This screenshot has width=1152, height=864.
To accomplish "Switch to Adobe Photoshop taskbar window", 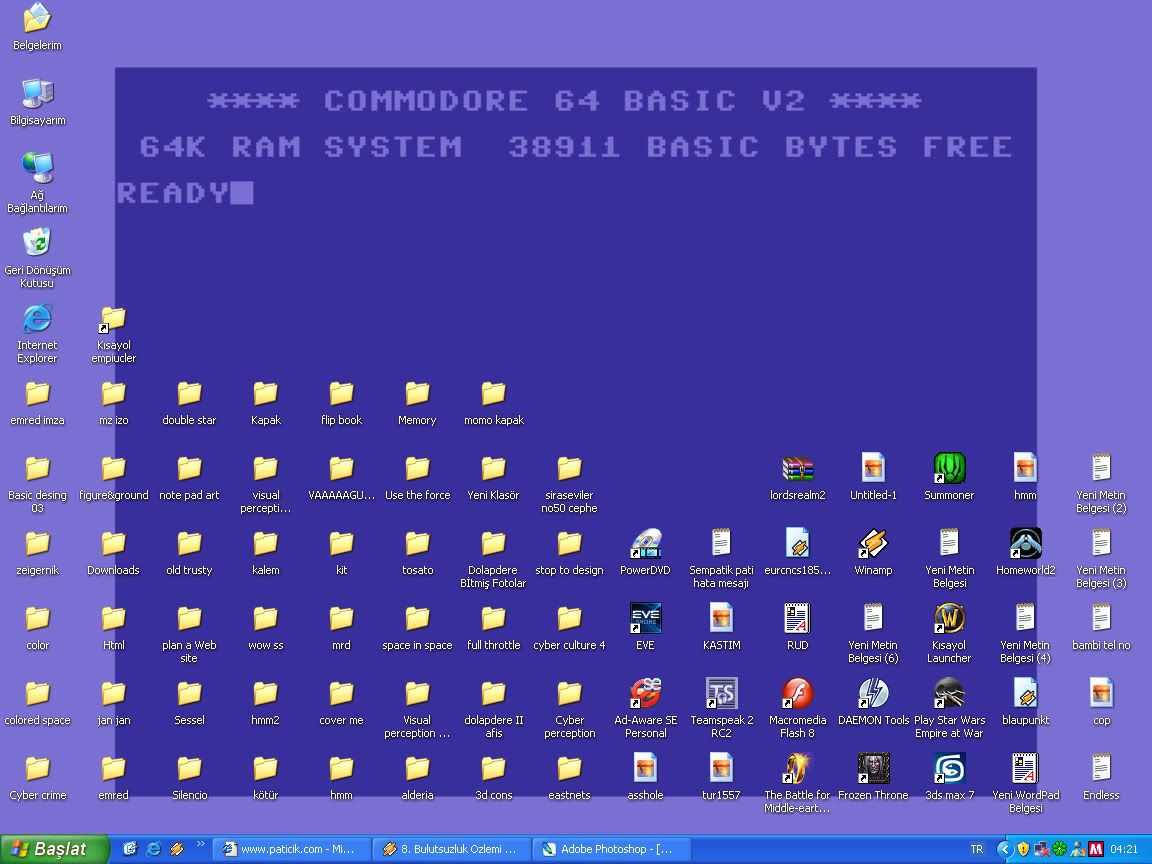I will pos(611,849).
